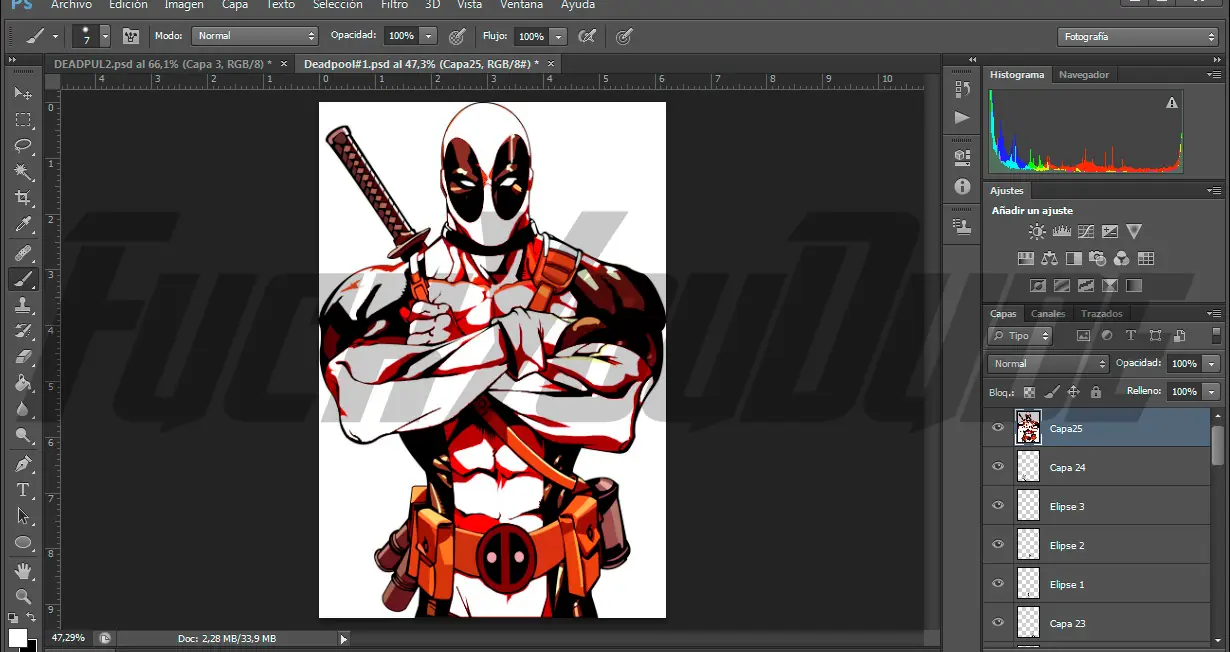Select the Magic Wand tool

pos(23,172)
